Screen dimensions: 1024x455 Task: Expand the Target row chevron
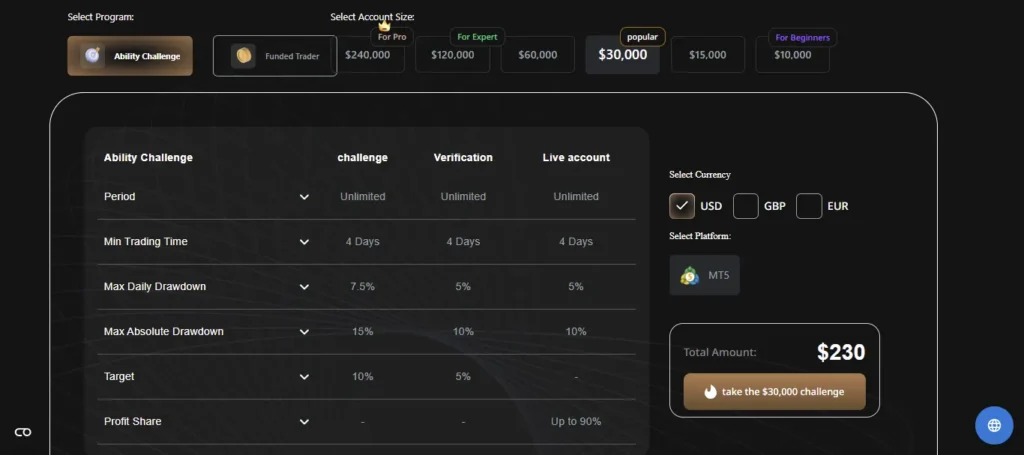[304, 377]
